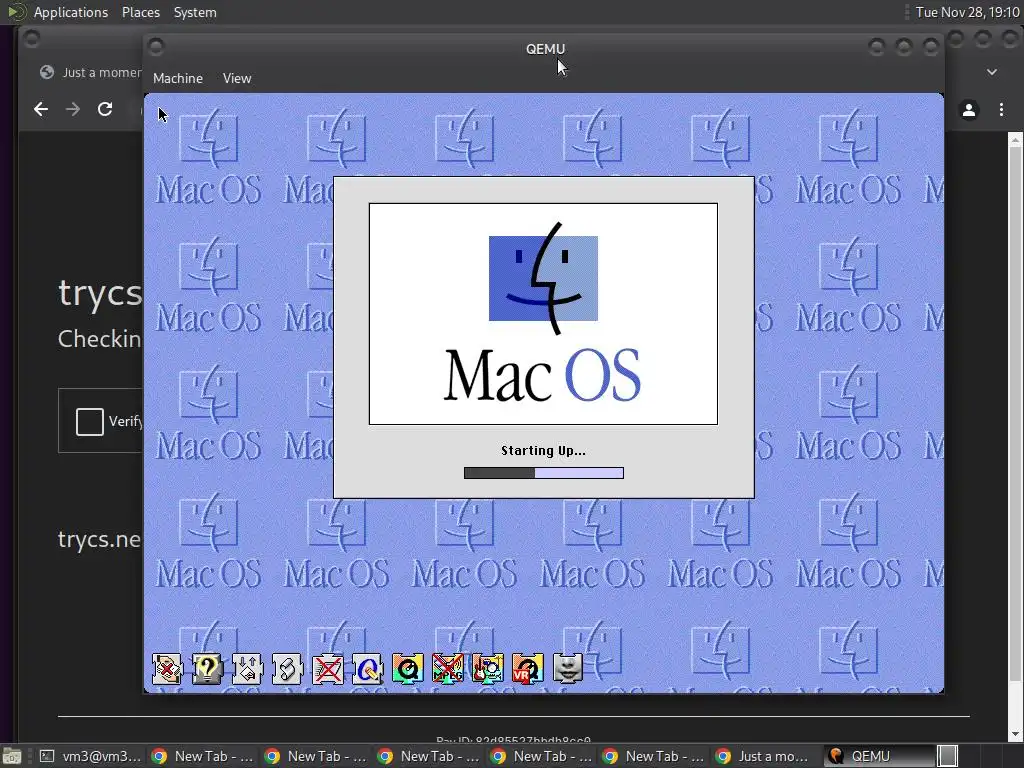The image size is (1024, 768).
Task: Select the 'Just a moment' browser tab
Action: click(x=90, y=72)
